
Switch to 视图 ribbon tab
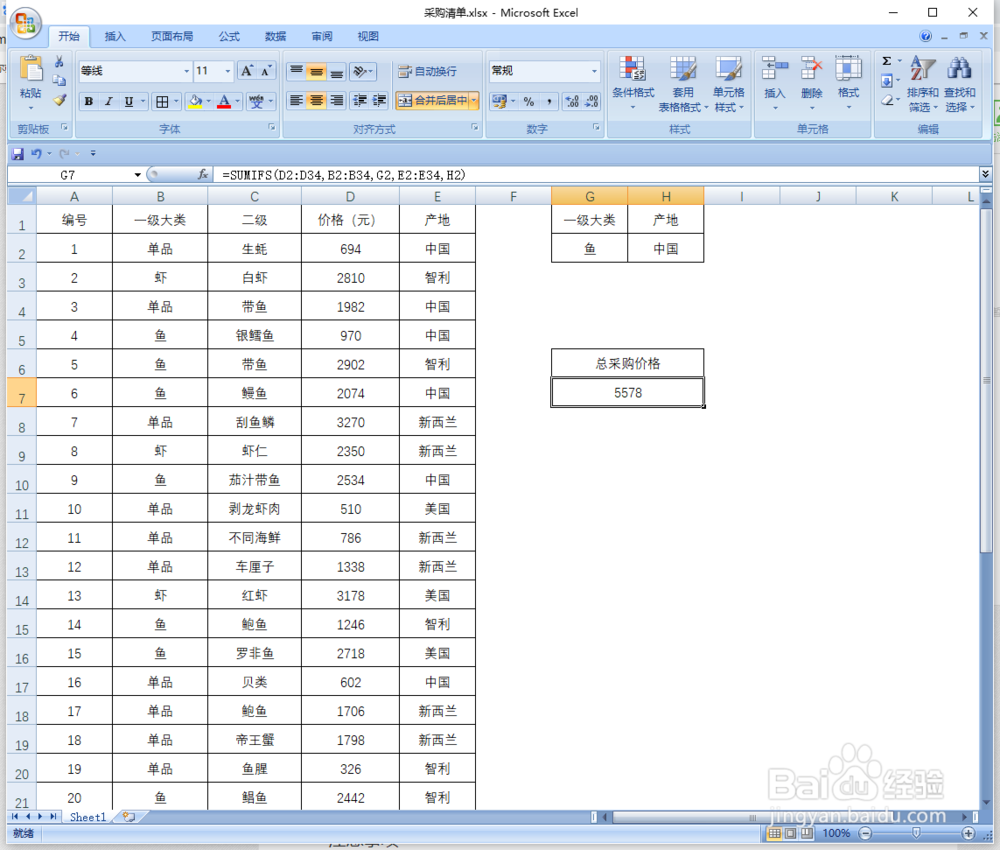[x=368, y=36]
